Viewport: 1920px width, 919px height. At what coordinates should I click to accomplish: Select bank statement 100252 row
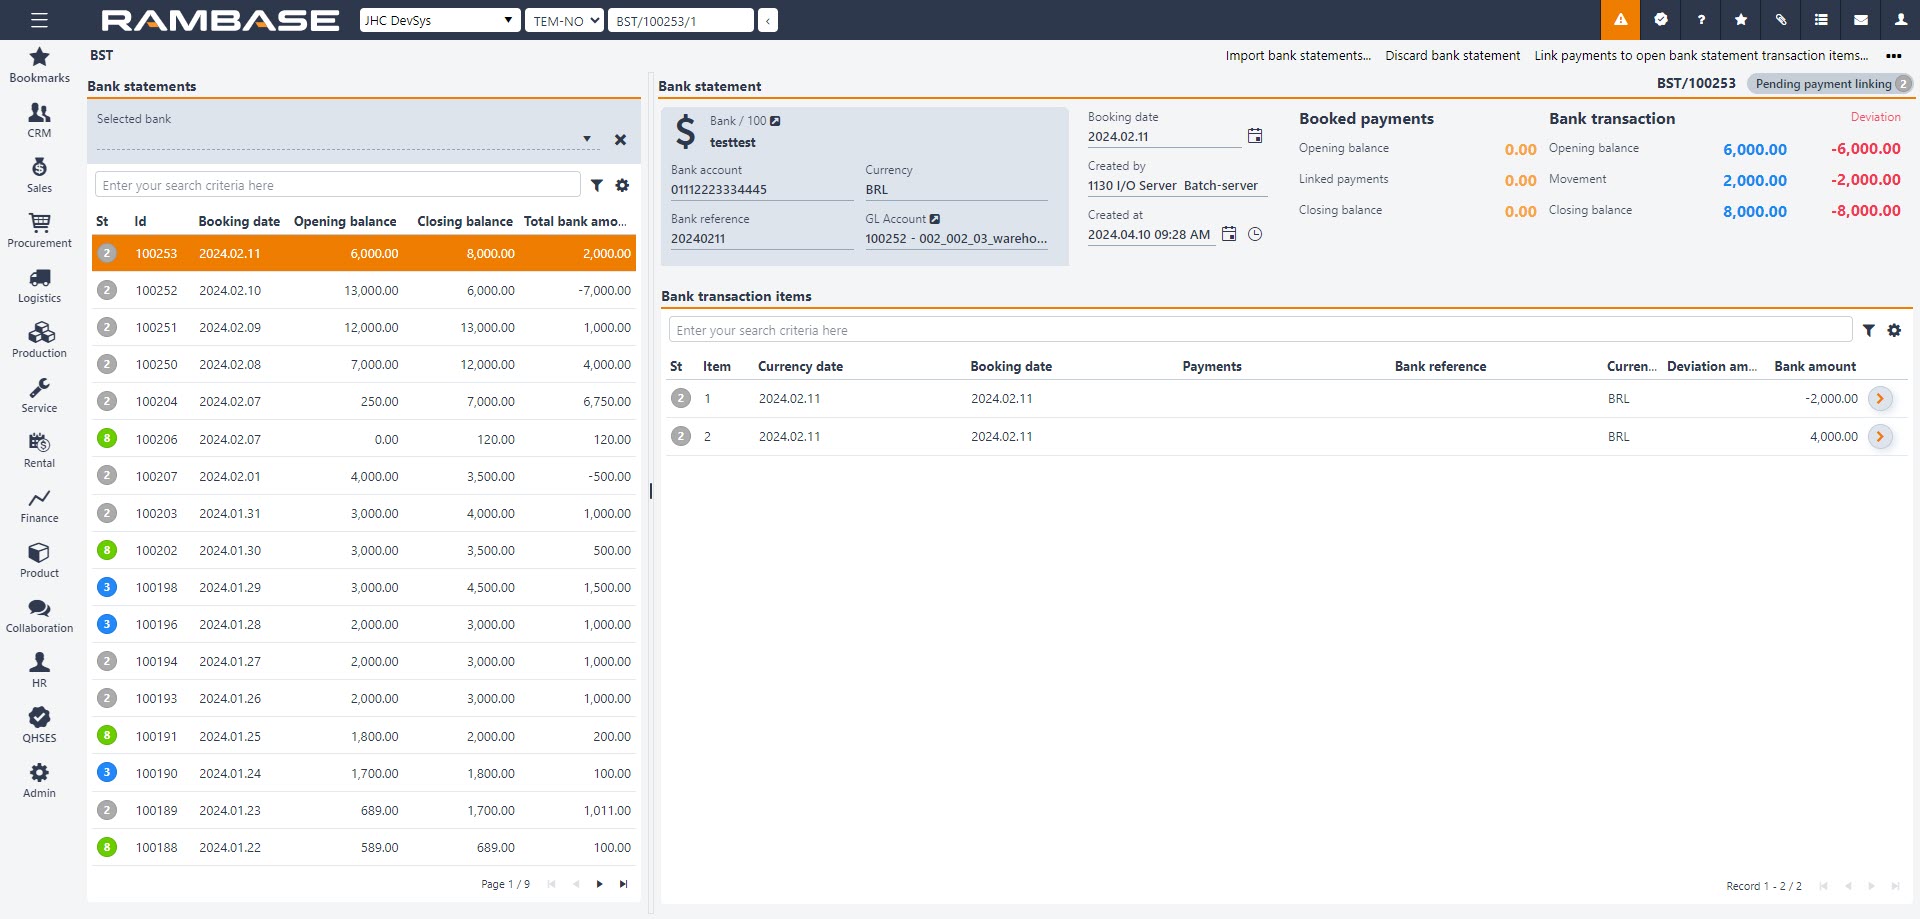coord(364,291)
